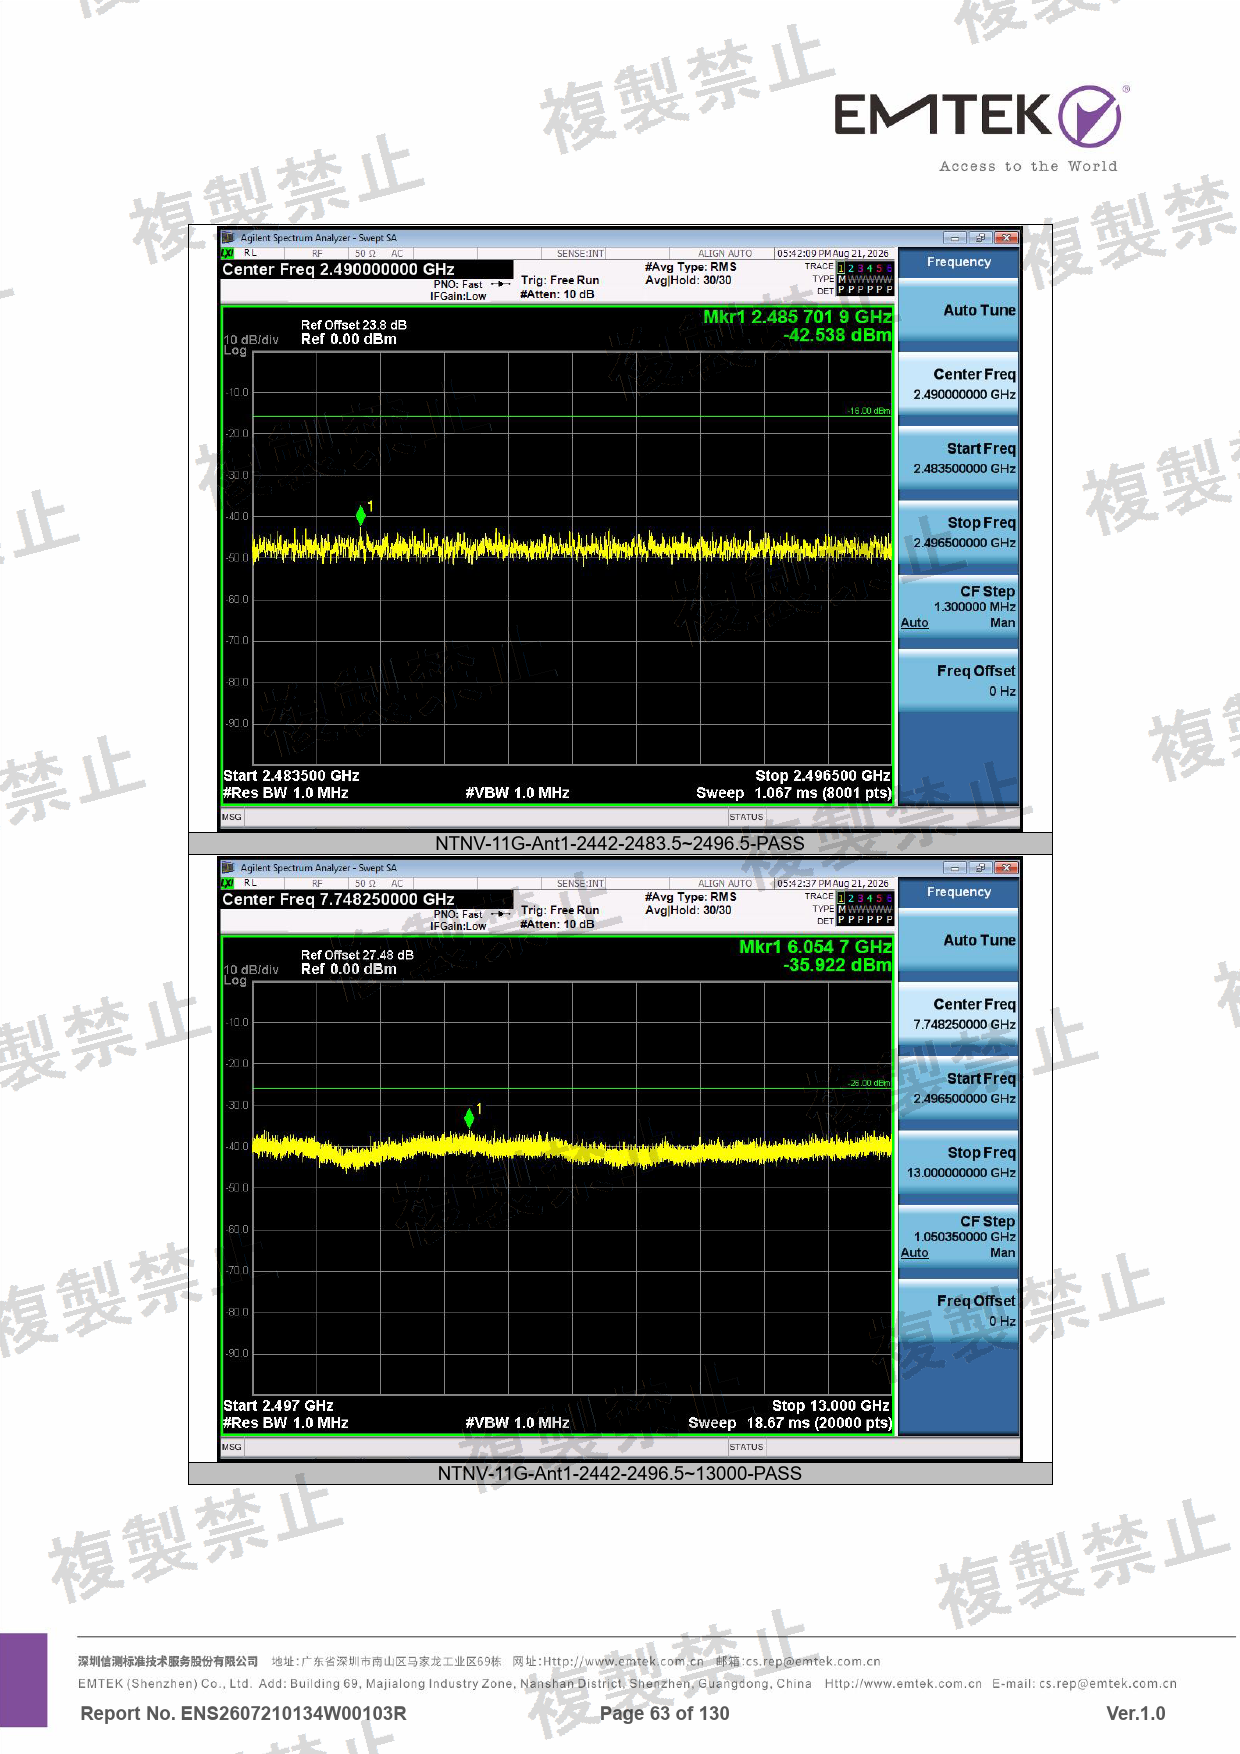
Task: Click the 'Sweep 1.067 ms (8001 pts)' readout
Action: click(x=794, y=793)
